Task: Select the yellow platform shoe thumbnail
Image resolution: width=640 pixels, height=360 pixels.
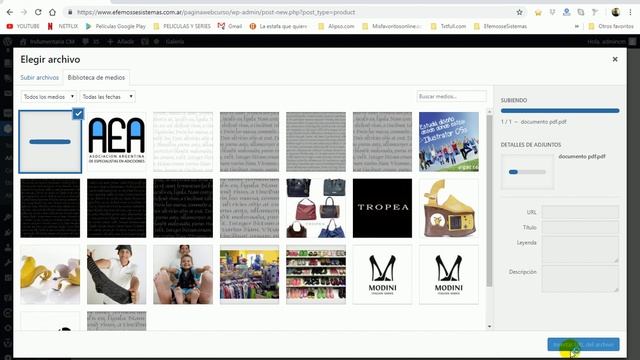Action: tap(449, 208)
